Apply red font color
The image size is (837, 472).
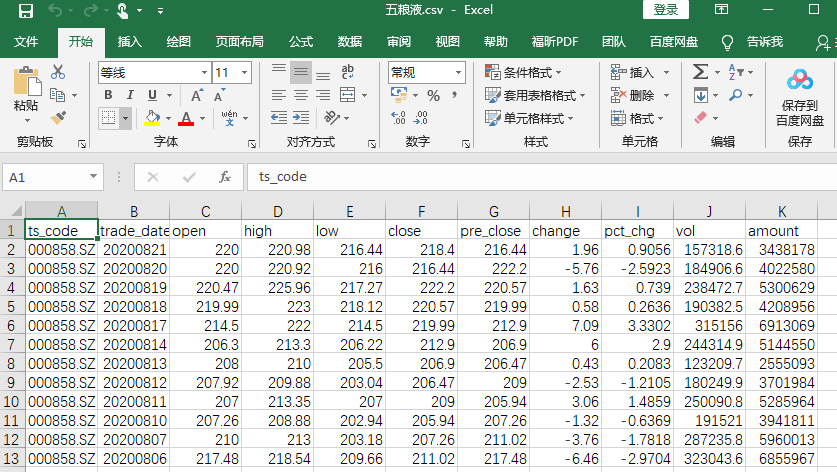[186, 118]
